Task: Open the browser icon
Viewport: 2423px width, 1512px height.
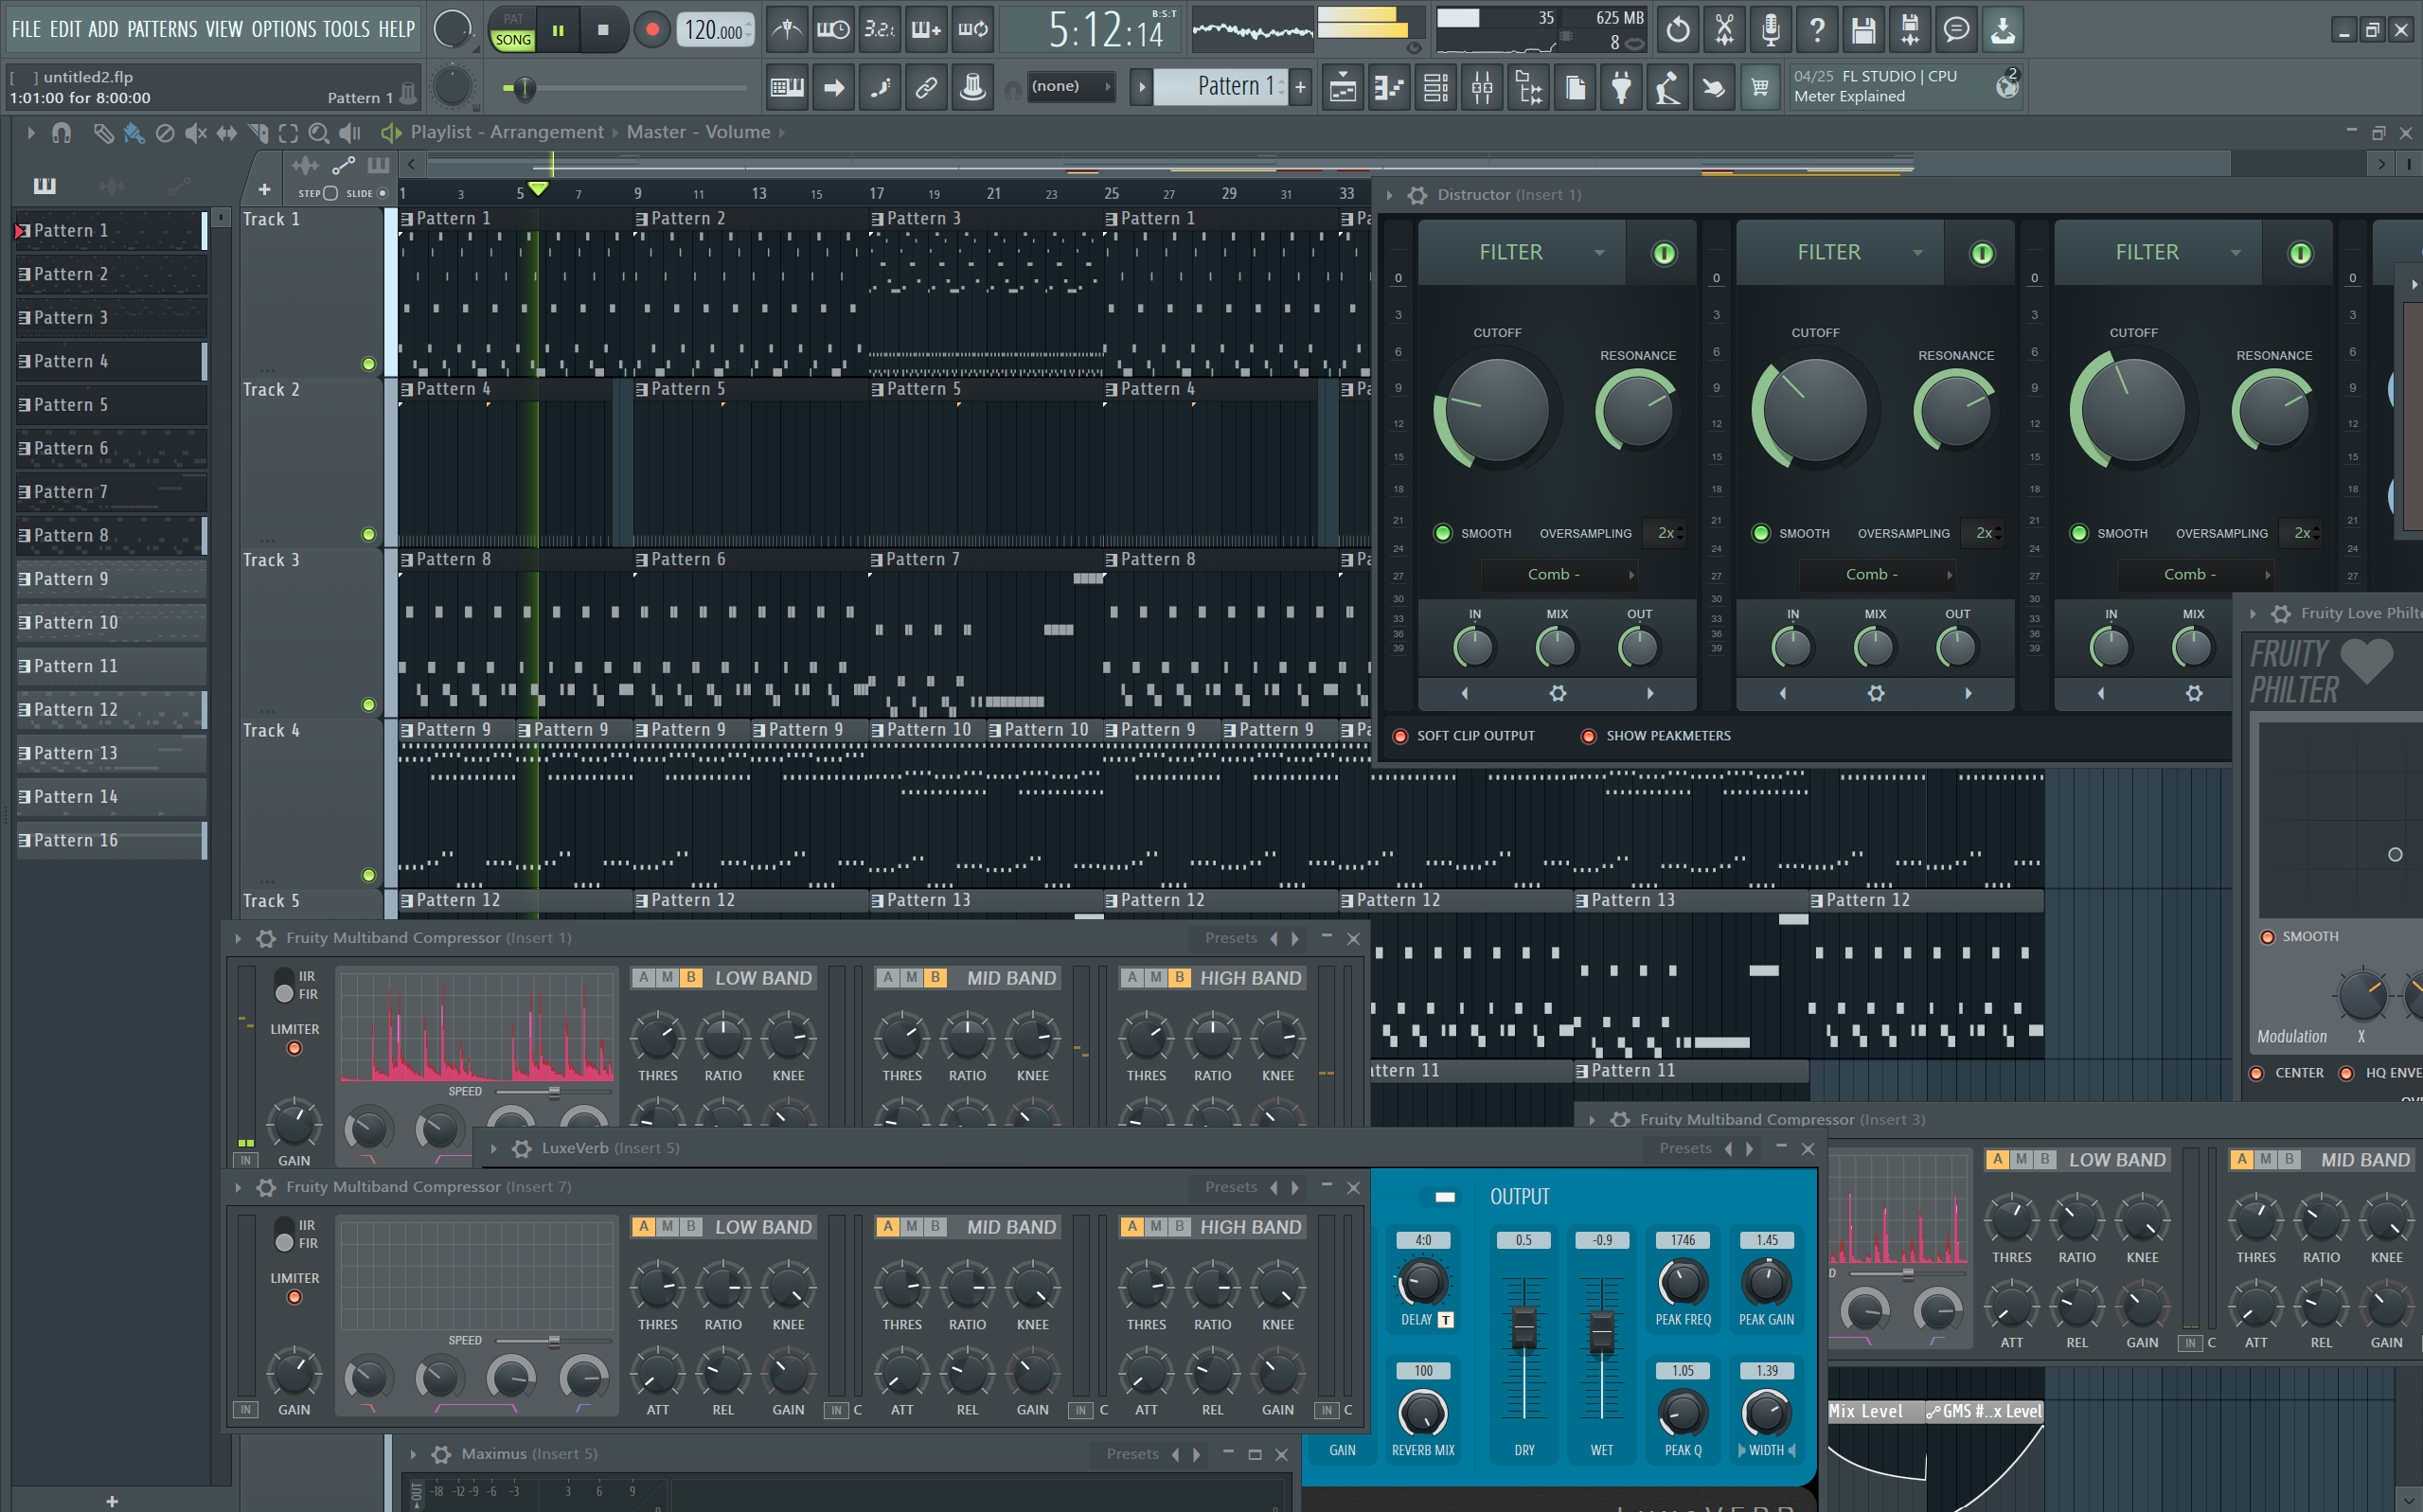Action: [1529, 88]
